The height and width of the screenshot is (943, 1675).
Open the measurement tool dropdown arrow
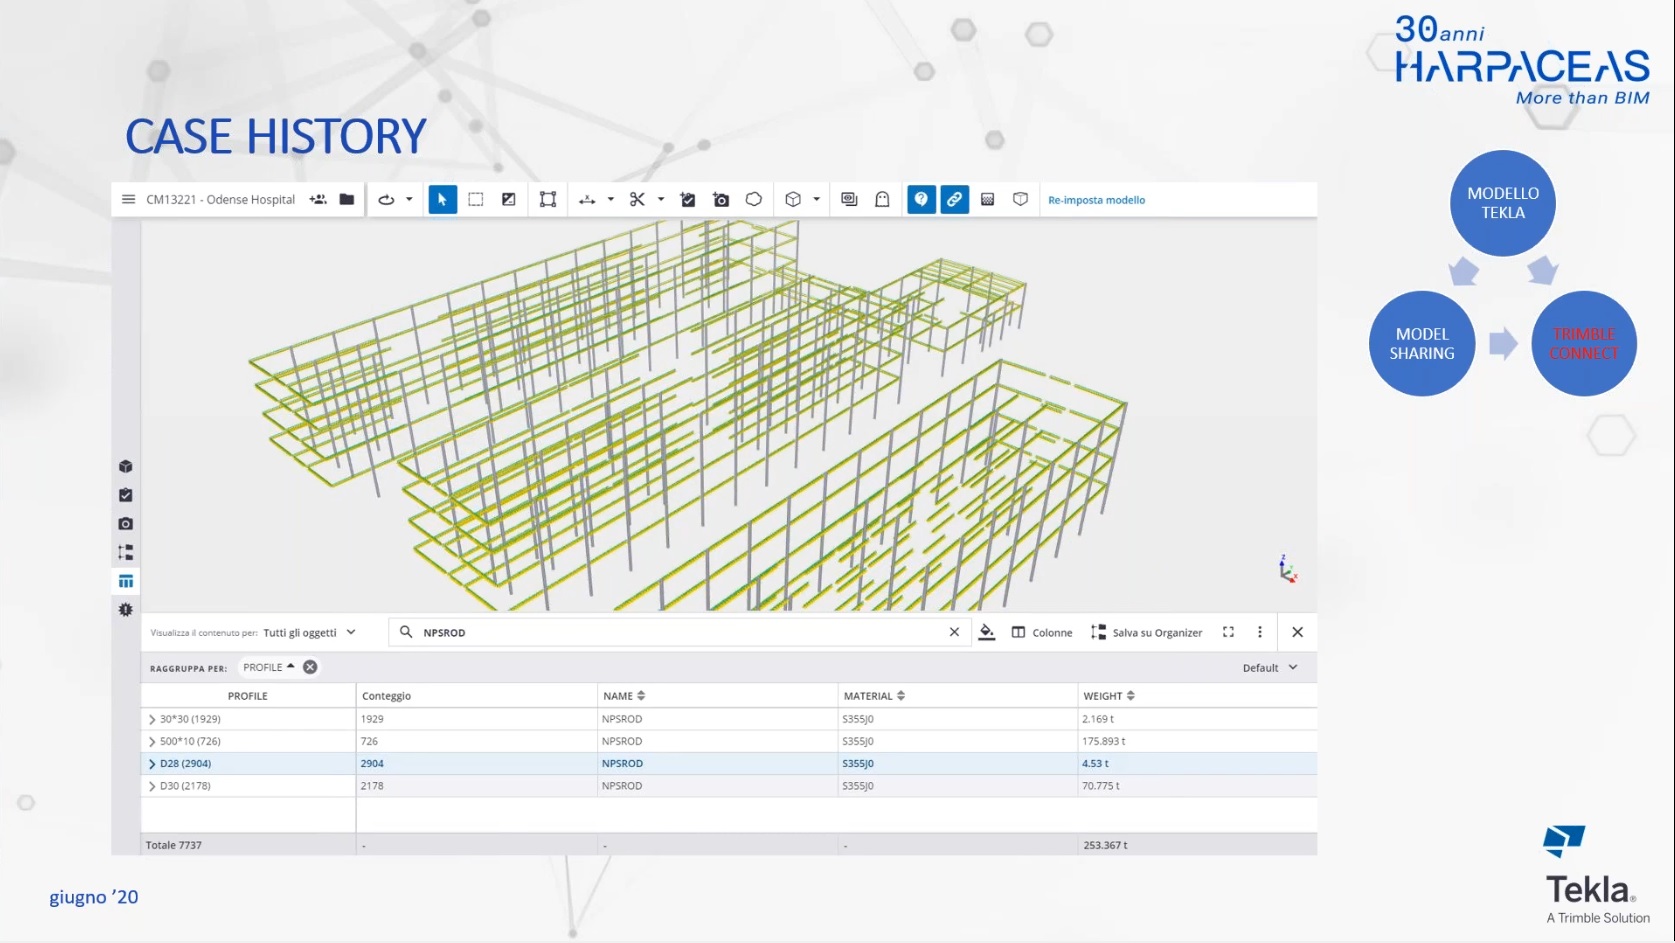pos(610,199)
